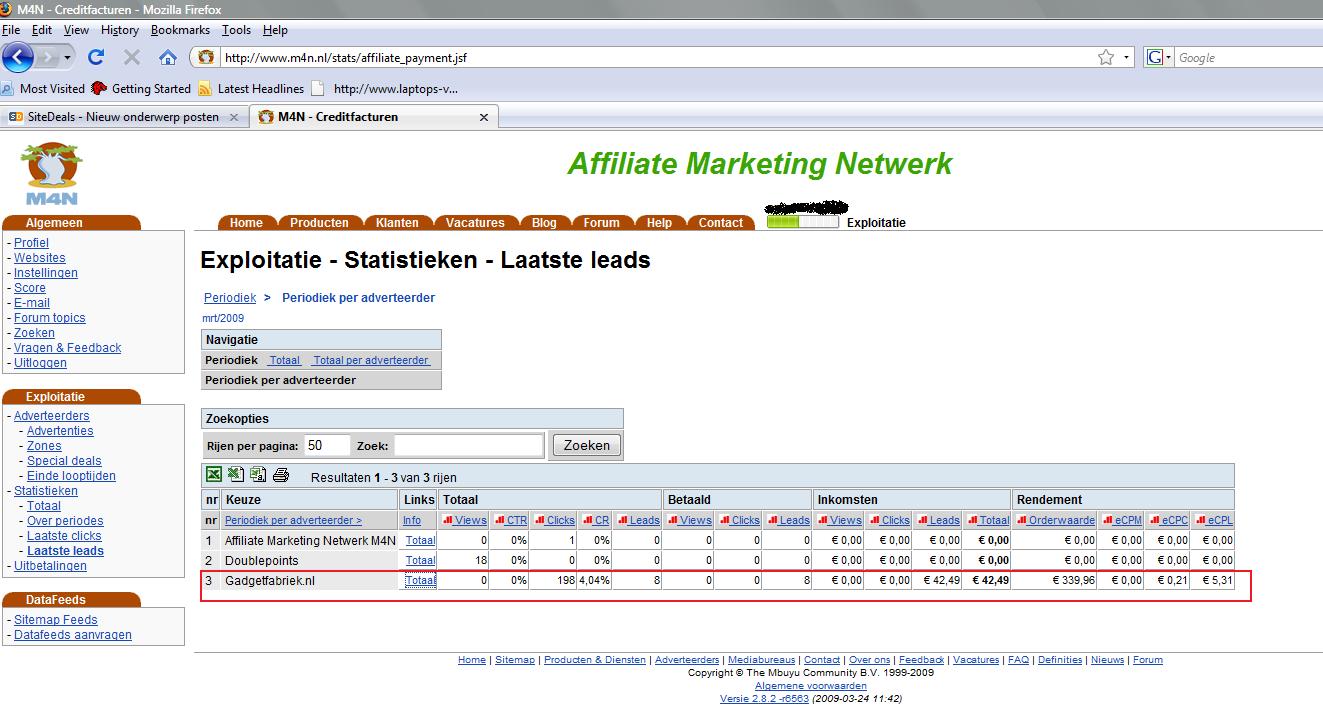Click the Stop loading X icon

tap(131, 57)
